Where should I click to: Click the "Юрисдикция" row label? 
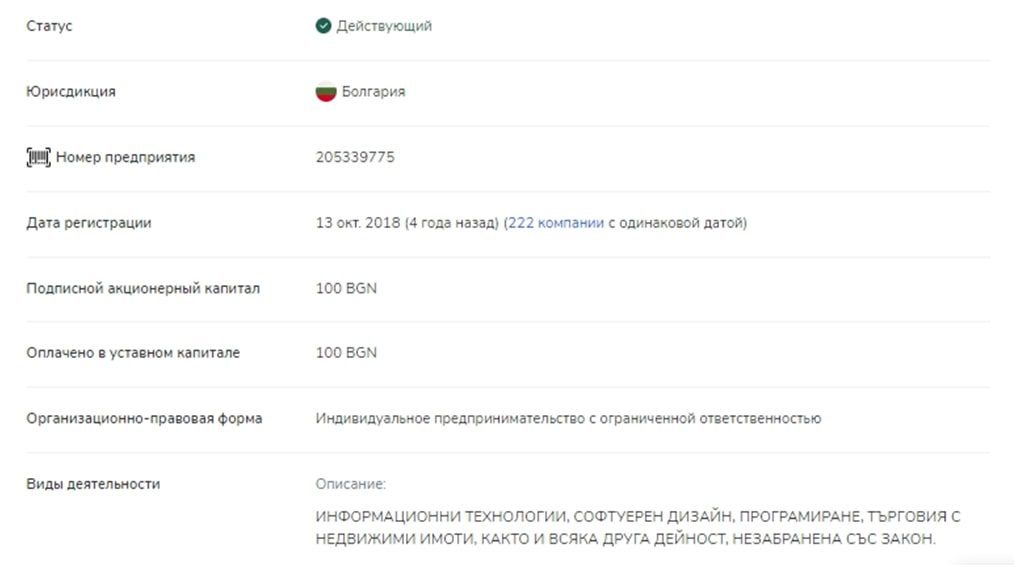click(71, 92)
